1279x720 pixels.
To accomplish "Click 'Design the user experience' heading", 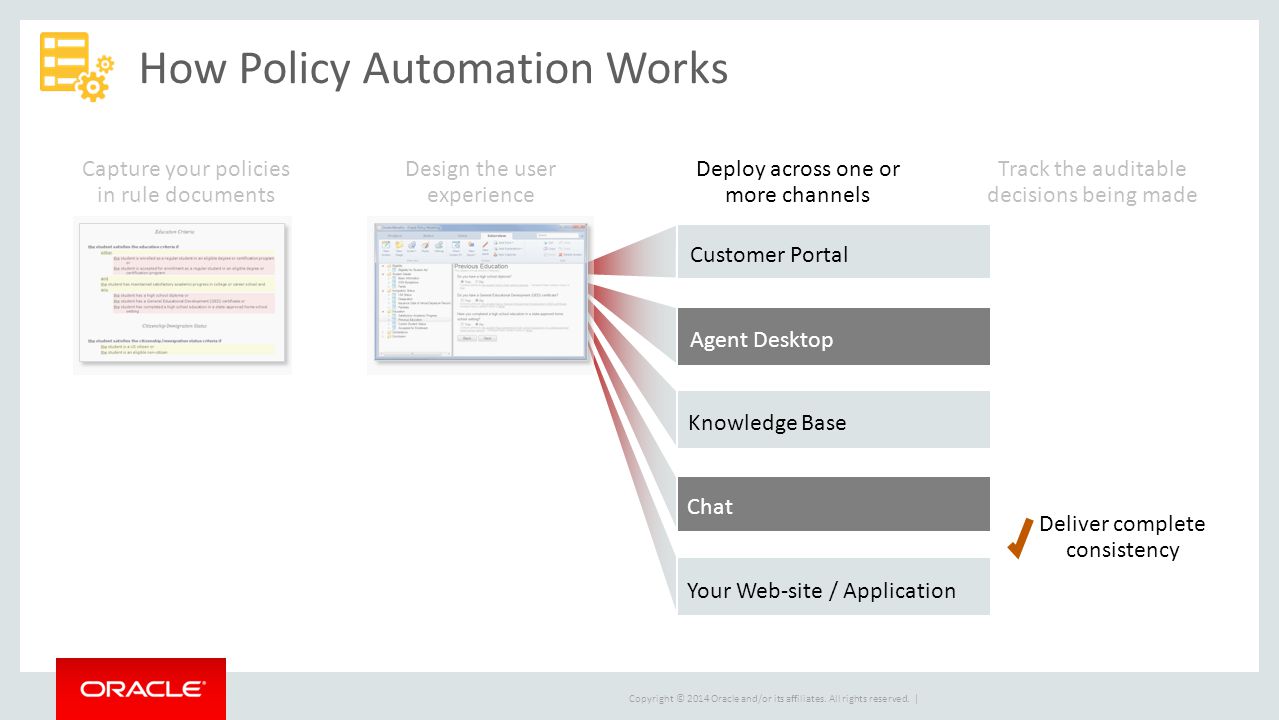I will pos(481,181).
